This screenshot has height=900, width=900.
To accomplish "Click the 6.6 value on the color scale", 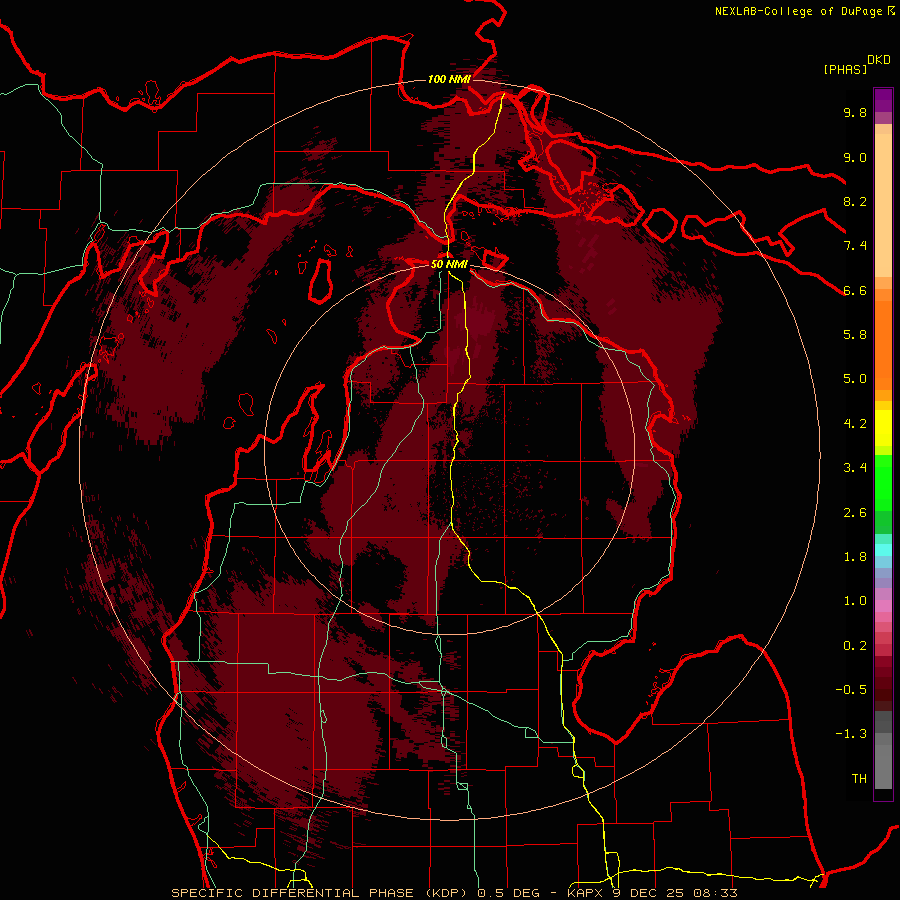I will (x=855, y=290).
